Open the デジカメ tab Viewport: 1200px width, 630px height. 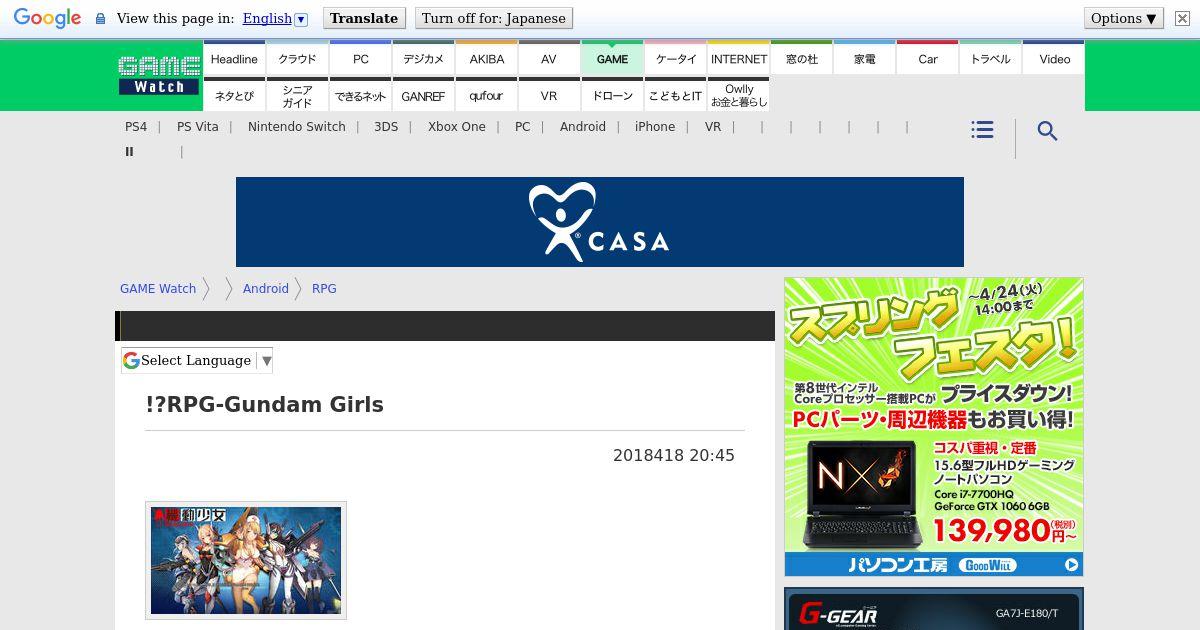[x=424, y=59]
